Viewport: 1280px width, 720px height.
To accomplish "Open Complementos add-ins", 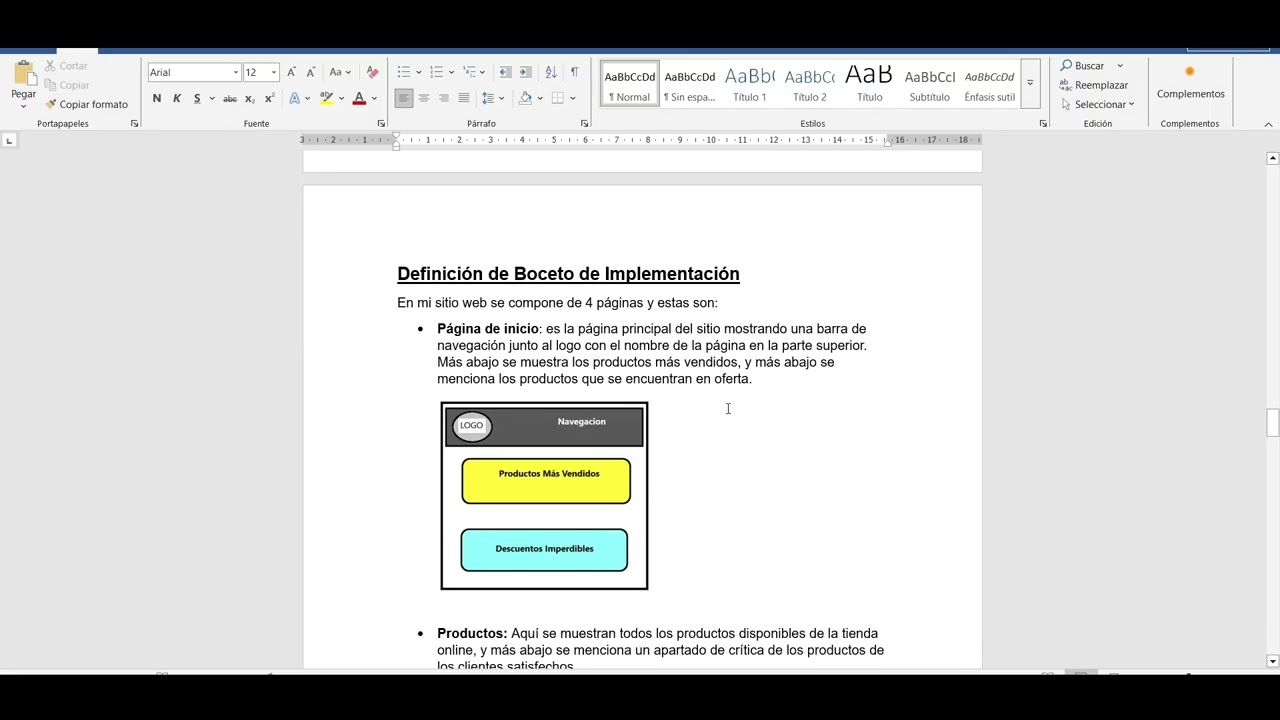I will point(1190,82).
